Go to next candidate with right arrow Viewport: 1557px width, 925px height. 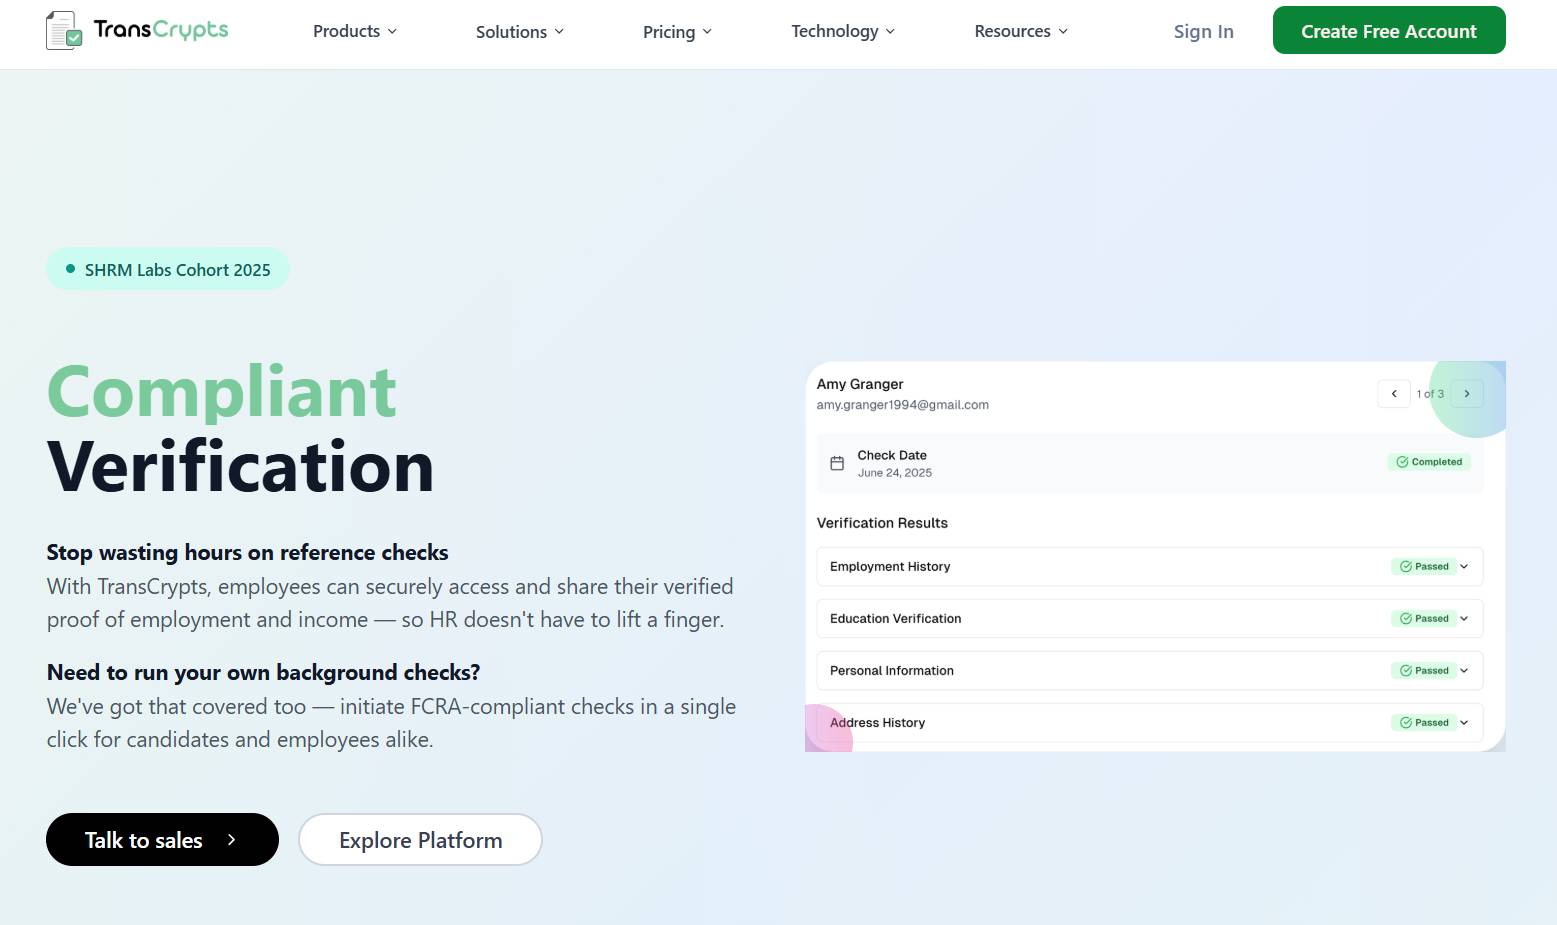1467,394
